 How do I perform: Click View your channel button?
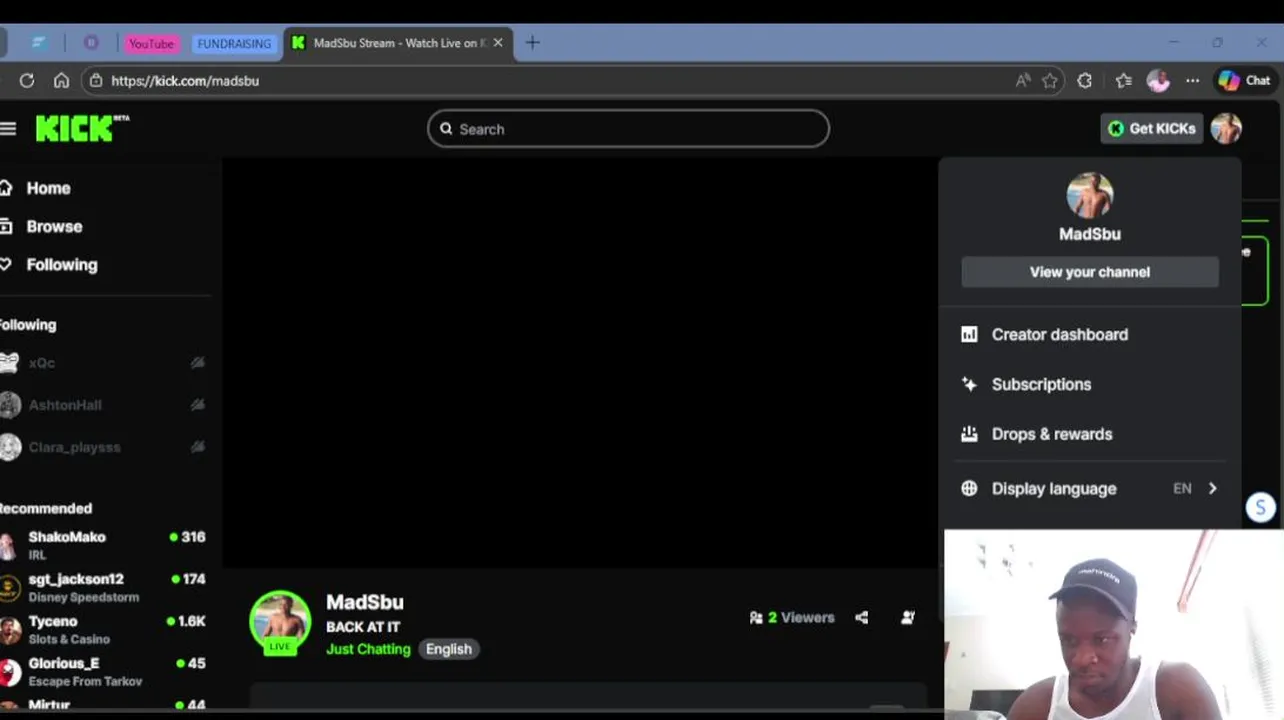[x=1090, y=272]
